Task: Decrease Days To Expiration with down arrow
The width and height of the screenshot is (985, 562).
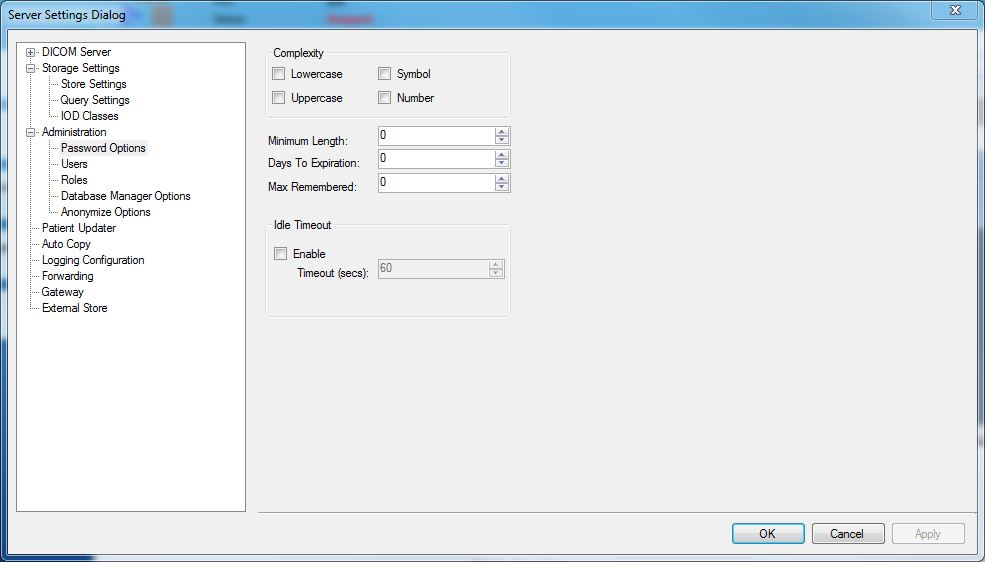Action: tap(502, 163)
